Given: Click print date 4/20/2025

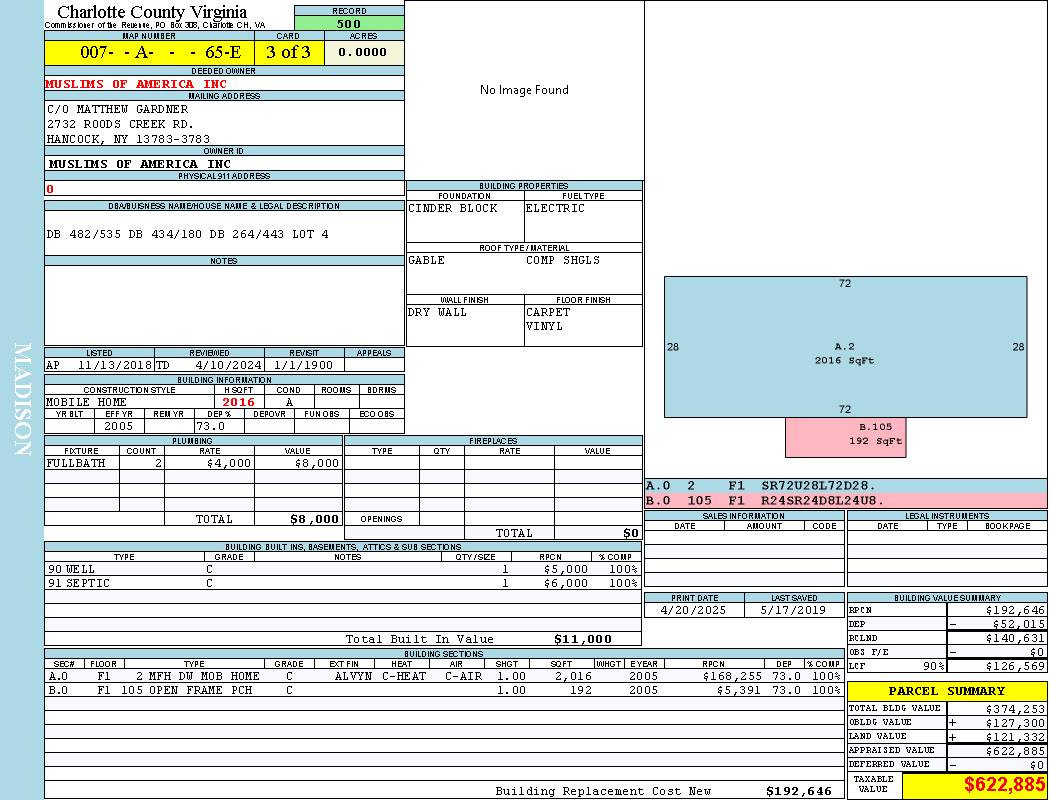Looking at the screenshot, I should [693, 611].
